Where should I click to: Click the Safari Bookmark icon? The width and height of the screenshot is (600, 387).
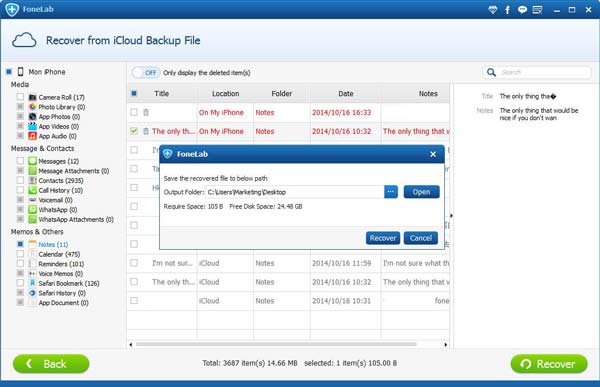[33, 283]
